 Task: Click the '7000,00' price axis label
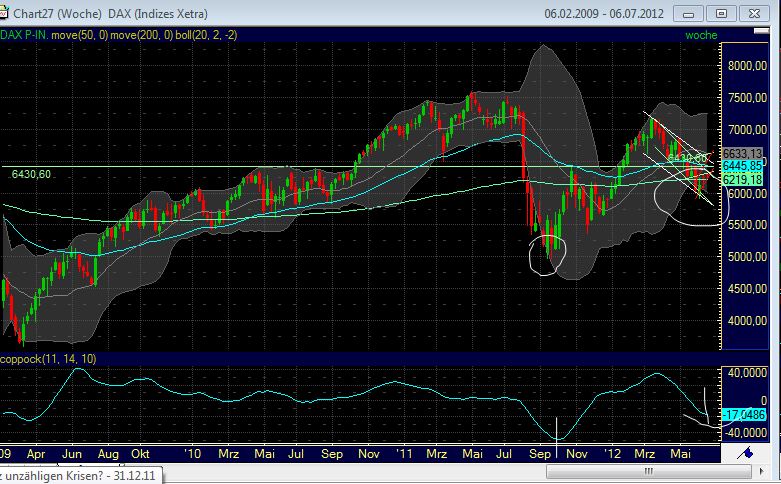(x=747, y=129)
